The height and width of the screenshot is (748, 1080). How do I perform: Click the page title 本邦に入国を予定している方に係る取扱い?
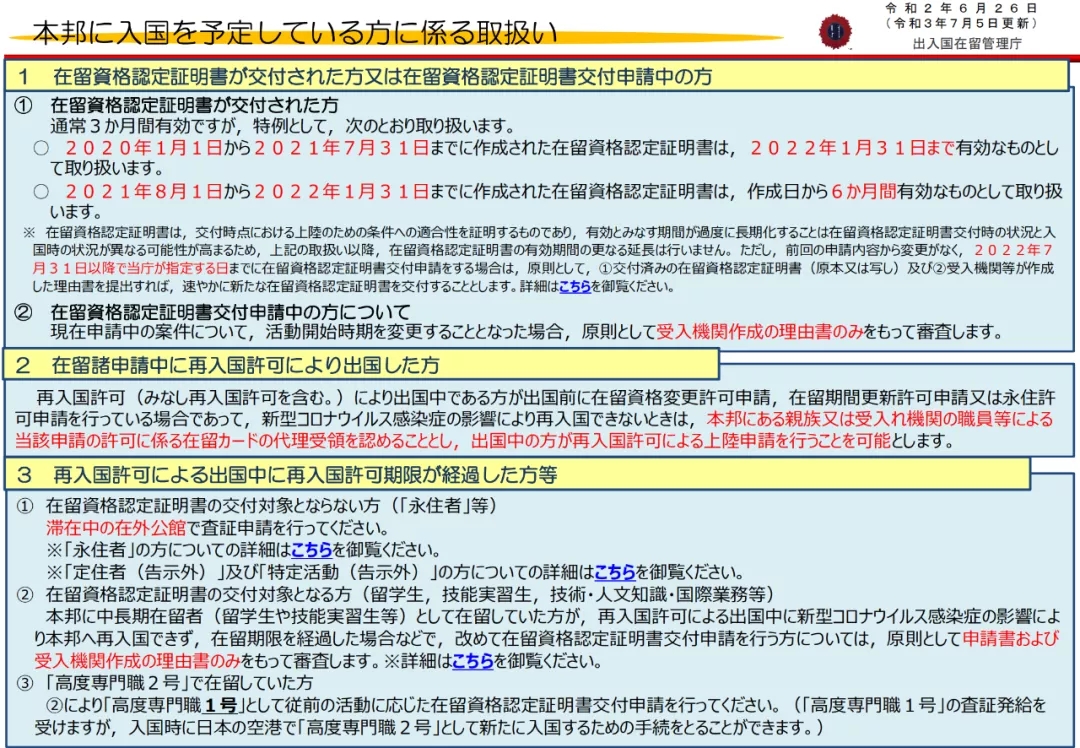click(x=295, y=32)
